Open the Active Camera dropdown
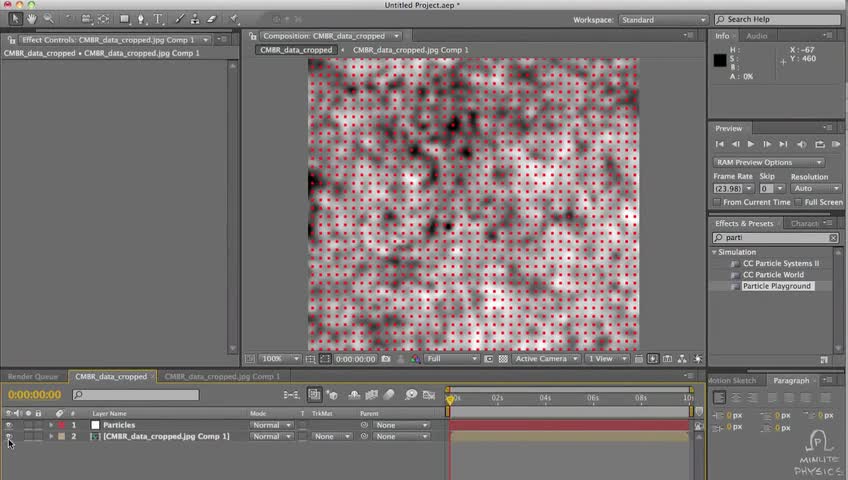 [x=546, y=359]
